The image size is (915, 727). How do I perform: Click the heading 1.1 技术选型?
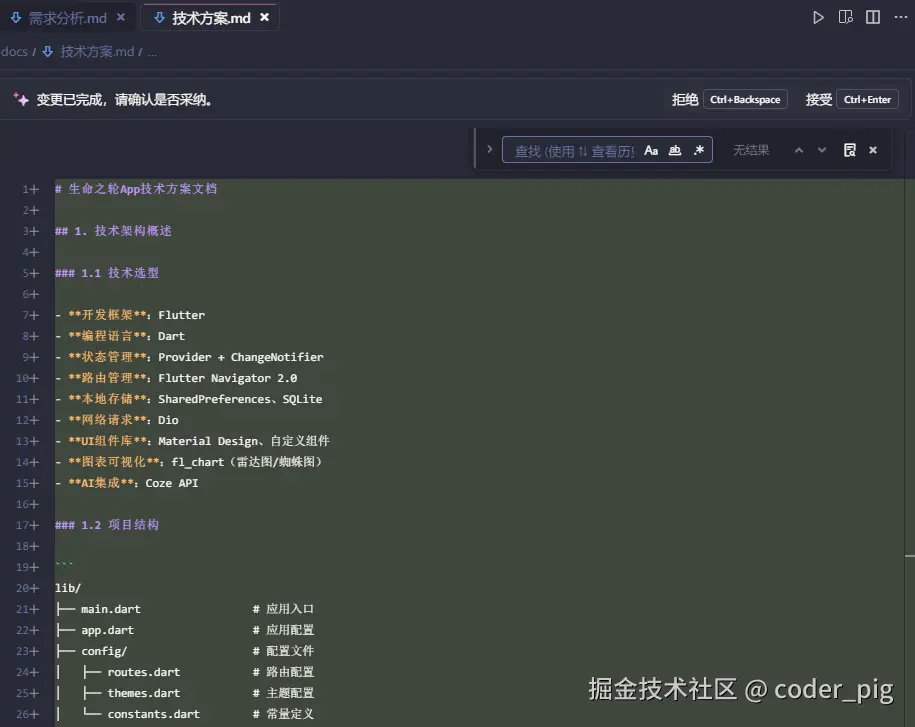[107, 272]
